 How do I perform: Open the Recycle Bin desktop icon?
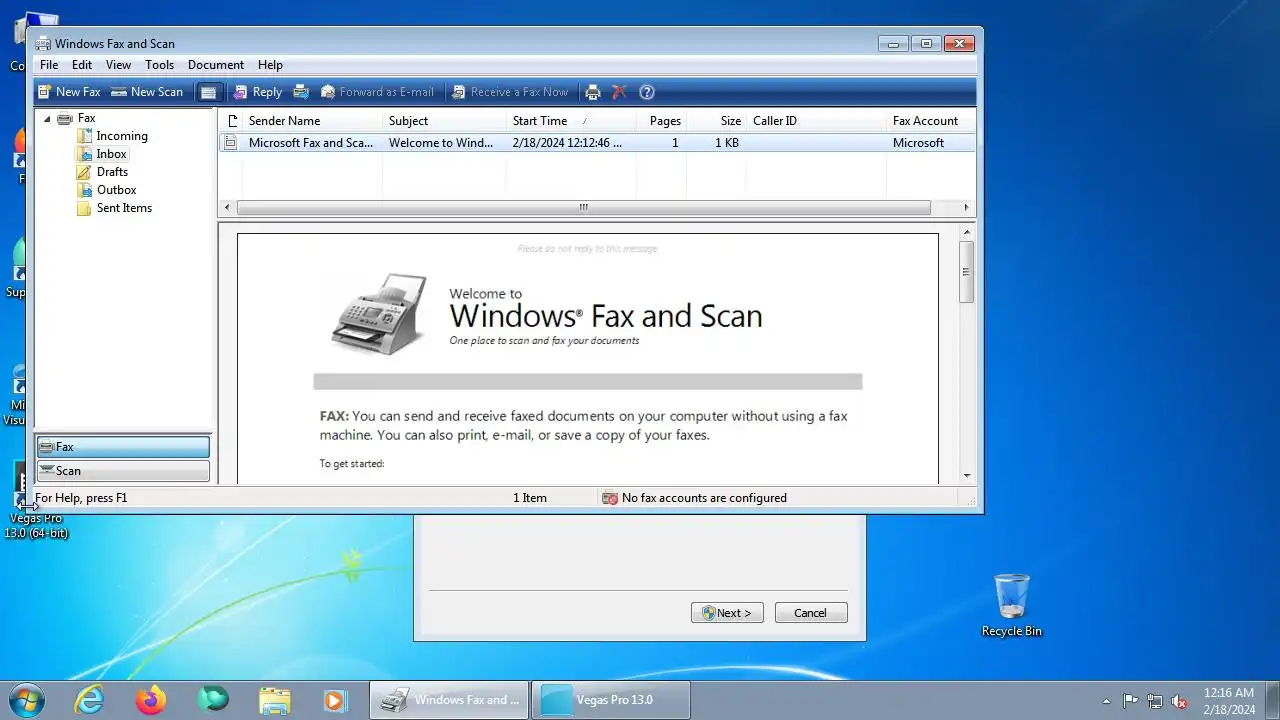click(1012, 605)
